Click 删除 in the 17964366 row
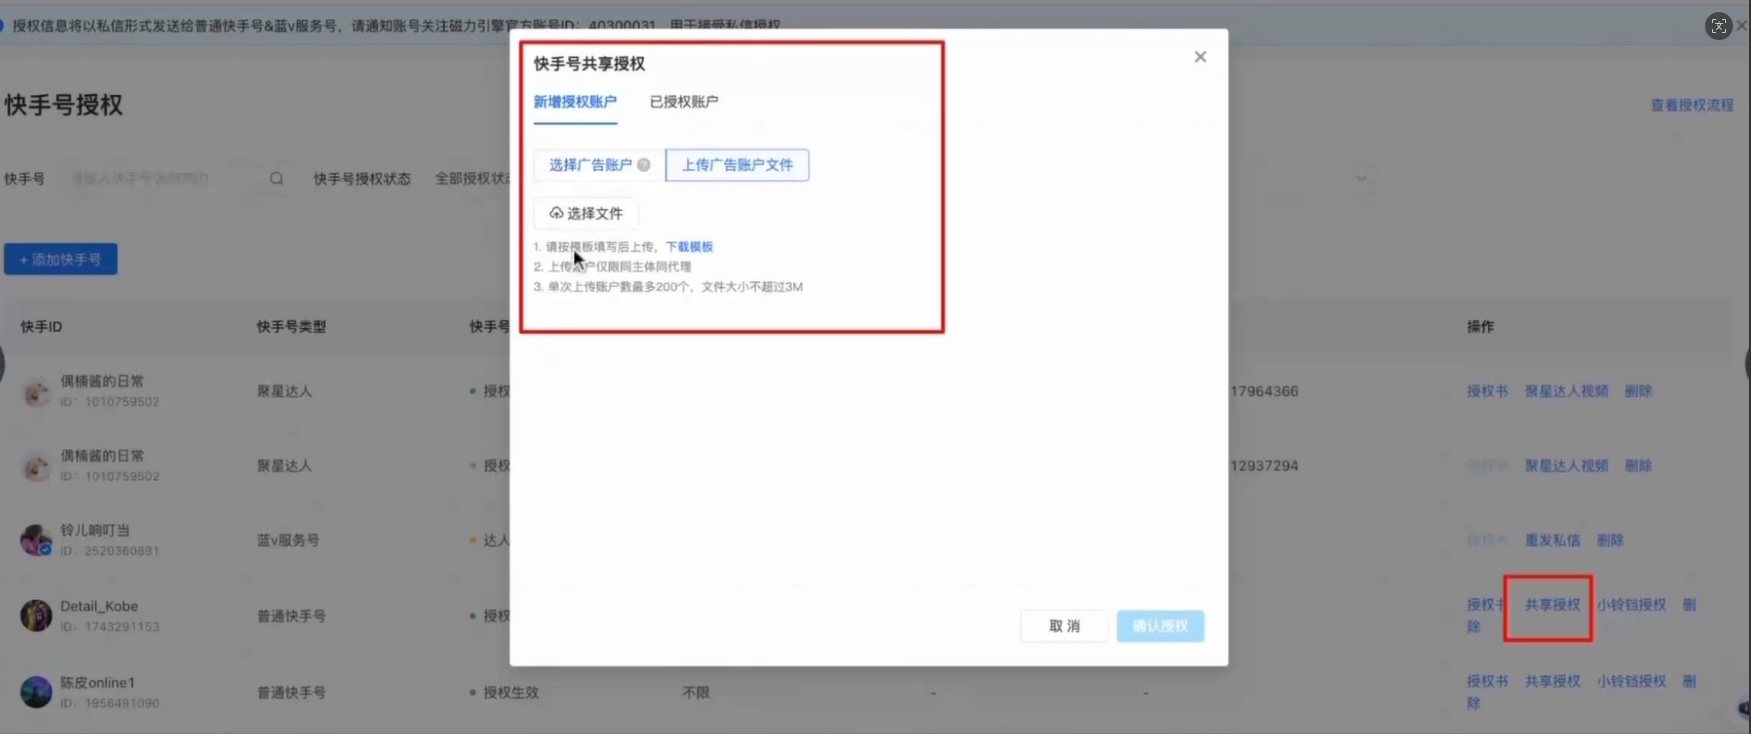The height and width of the screenshot is (734, 1751). (x=1638, y=391)
